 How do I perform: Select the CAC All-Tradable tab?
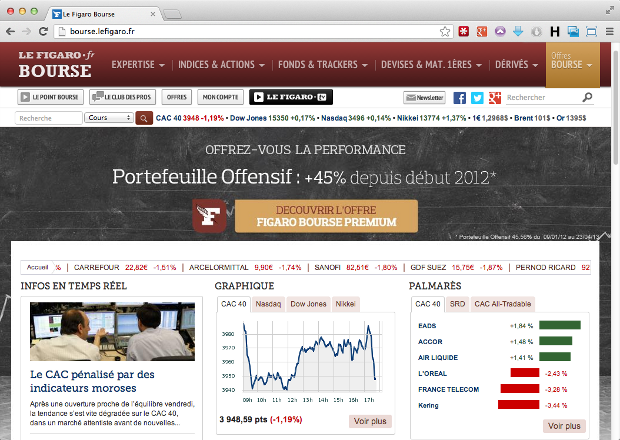(x=503, y=304)
